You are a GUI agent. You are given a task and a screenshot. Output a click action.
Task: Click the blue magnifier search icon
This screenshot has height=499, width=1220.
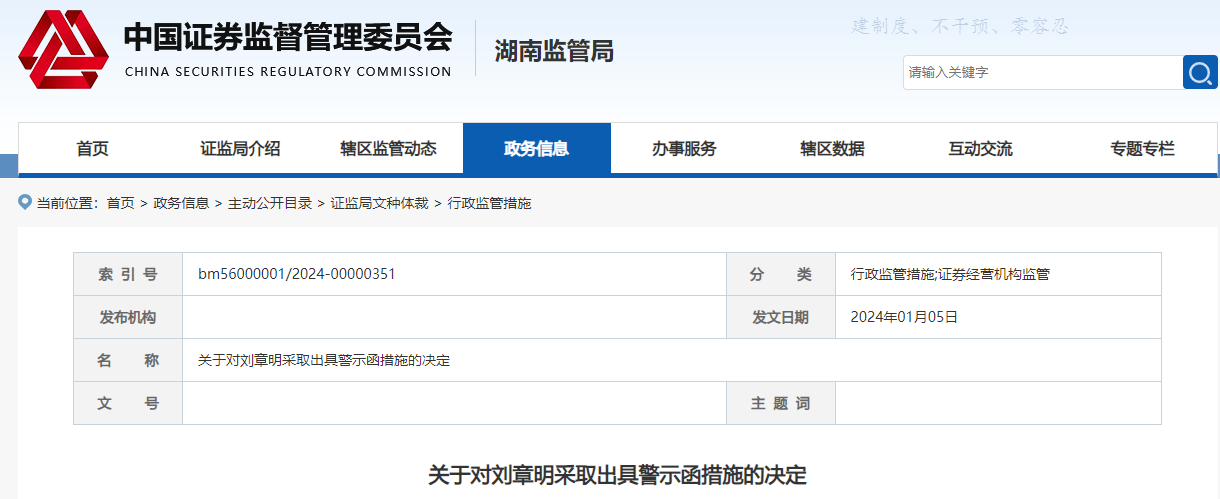(1200, 72)
